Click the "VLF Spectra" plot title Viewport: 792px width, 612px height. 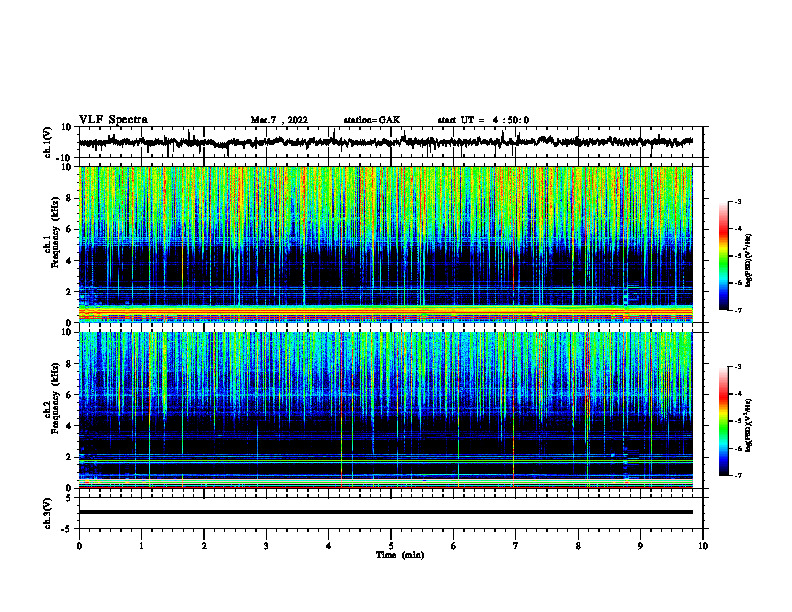113,119
